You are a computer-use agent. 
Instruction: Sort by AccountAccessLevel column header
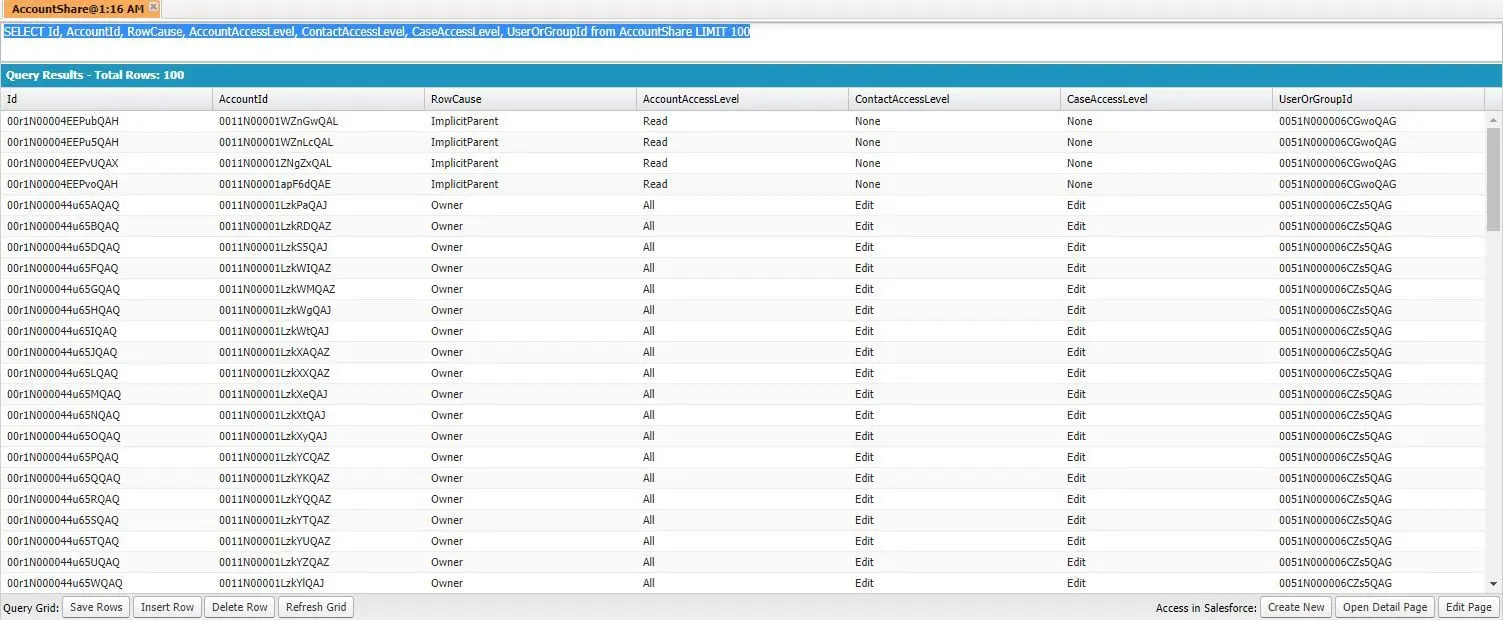[742, 99]
